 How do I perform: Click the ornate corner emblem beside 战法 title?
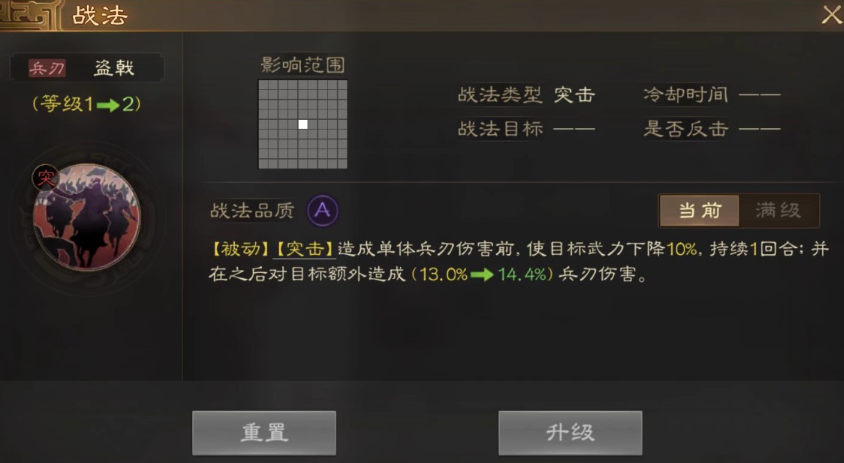[29, 15]
